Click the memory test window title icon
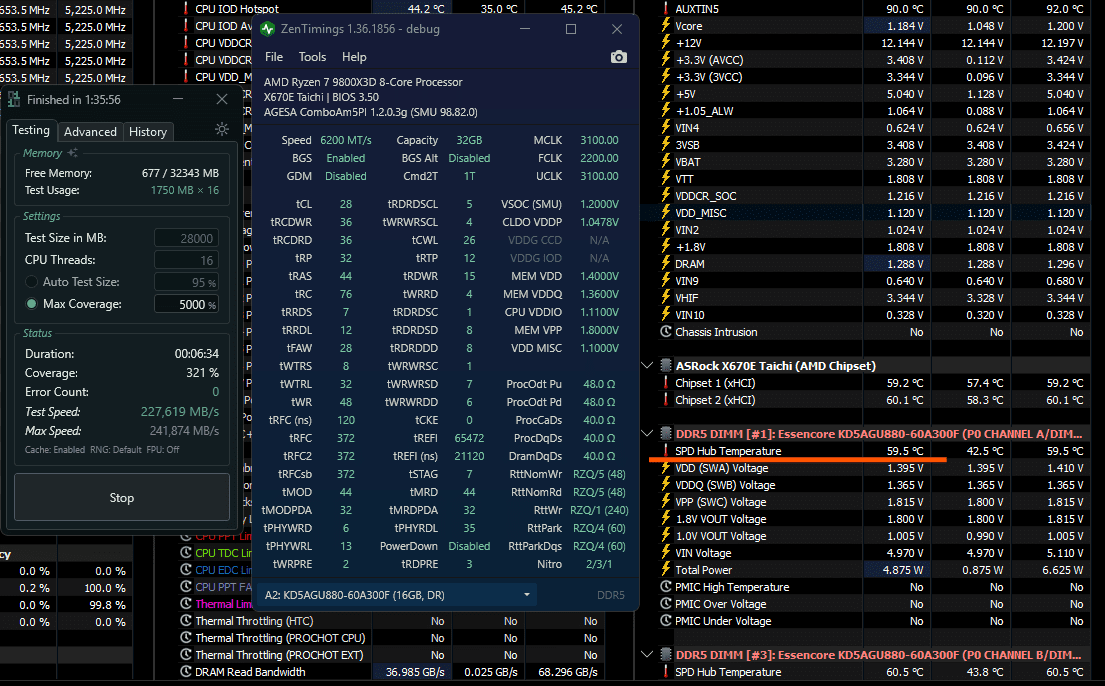The width and height of the screenshot is (1105, 686). click(x=13, y=99)
